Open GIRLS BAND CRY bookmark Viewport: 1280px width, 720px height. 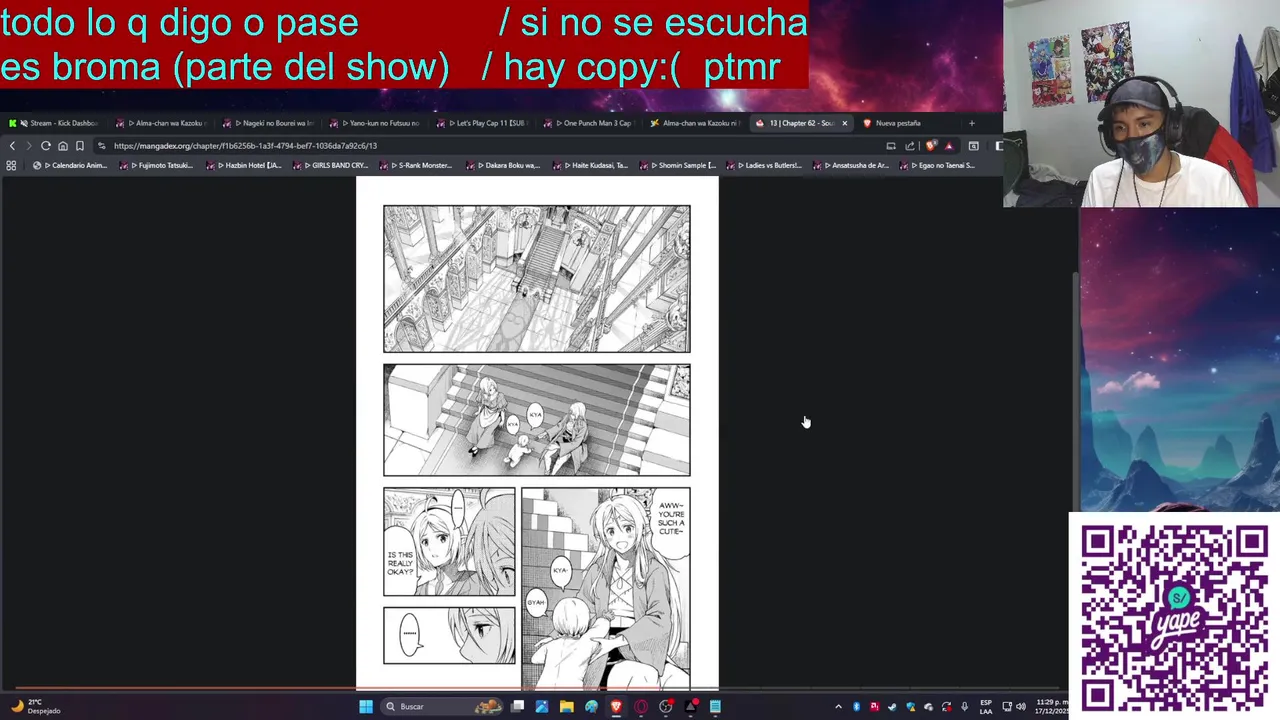tap(331, 166)
